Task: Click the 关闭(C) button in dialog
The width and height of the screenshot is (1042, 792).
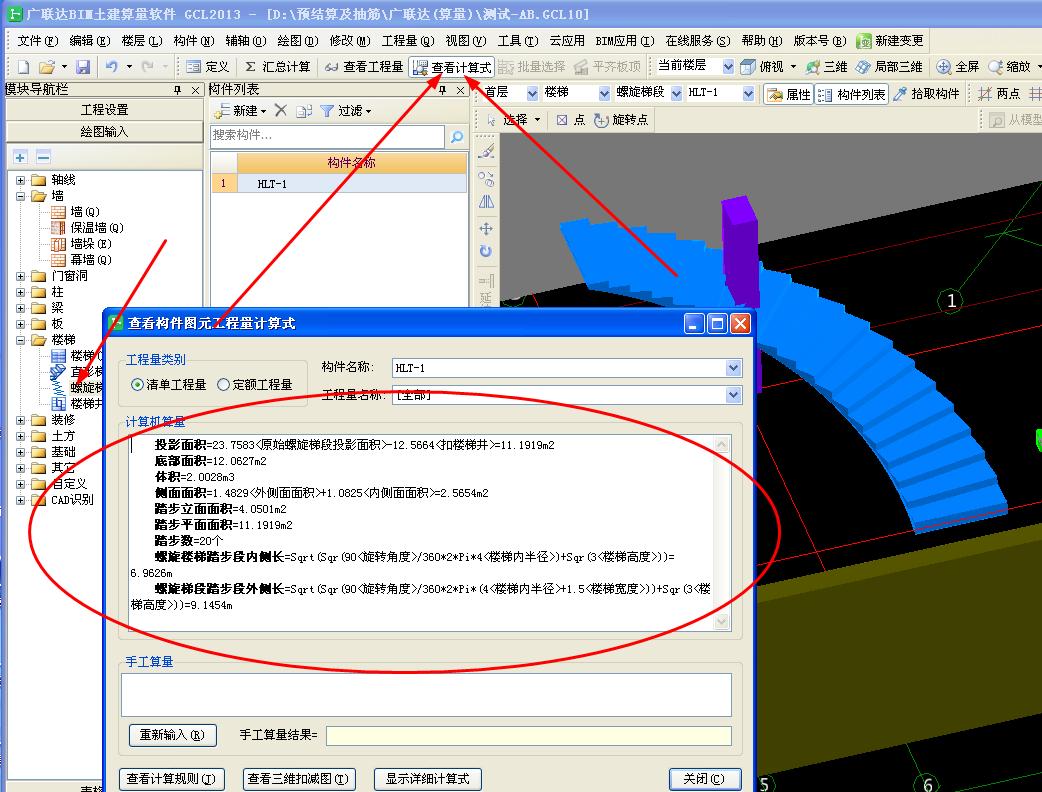Action: point(704,779)
